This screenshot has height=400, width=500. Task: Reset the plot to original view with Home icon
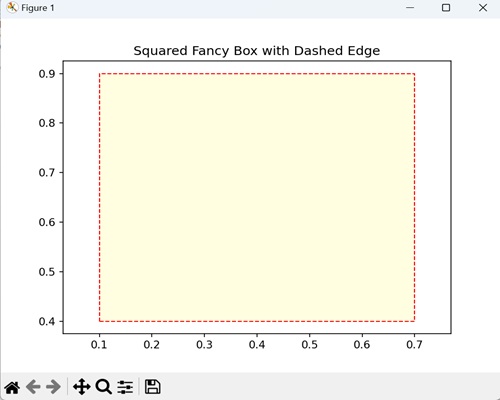pos(12,387)
